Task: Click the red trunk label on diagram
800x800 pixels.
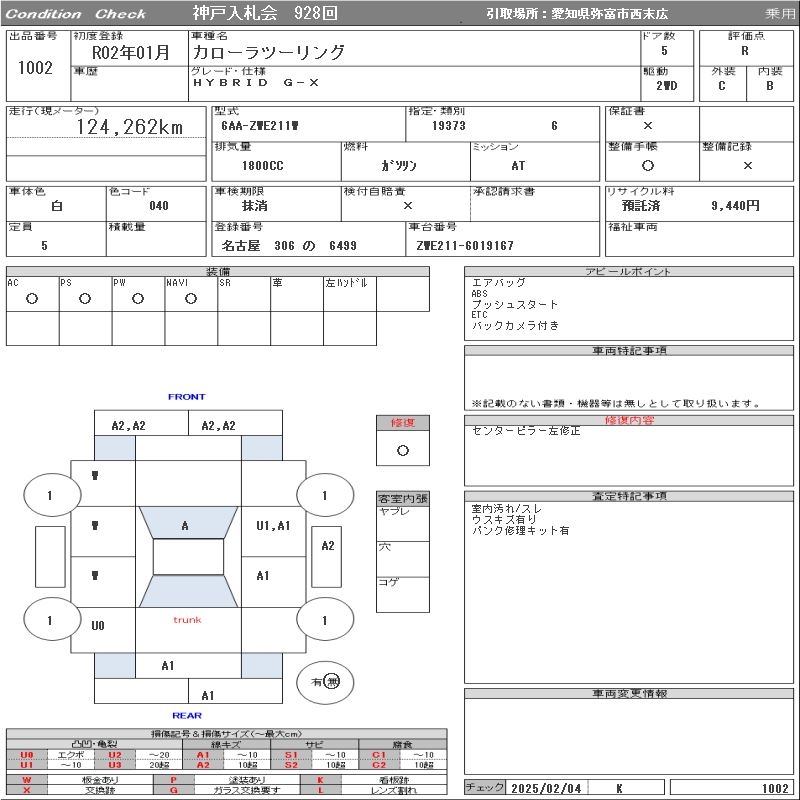Action: pos(187,620)
